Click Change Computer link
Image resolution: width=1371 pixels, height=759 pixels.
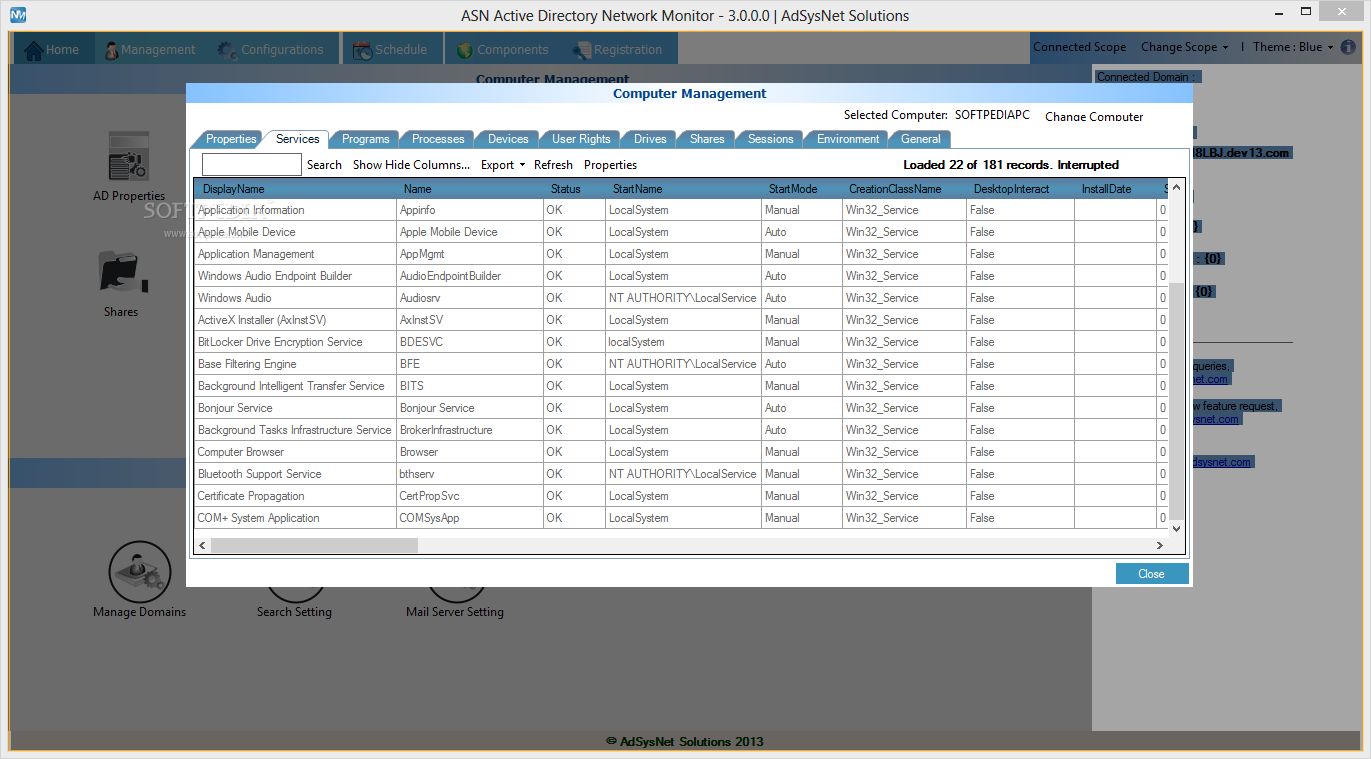[1094, 117]
